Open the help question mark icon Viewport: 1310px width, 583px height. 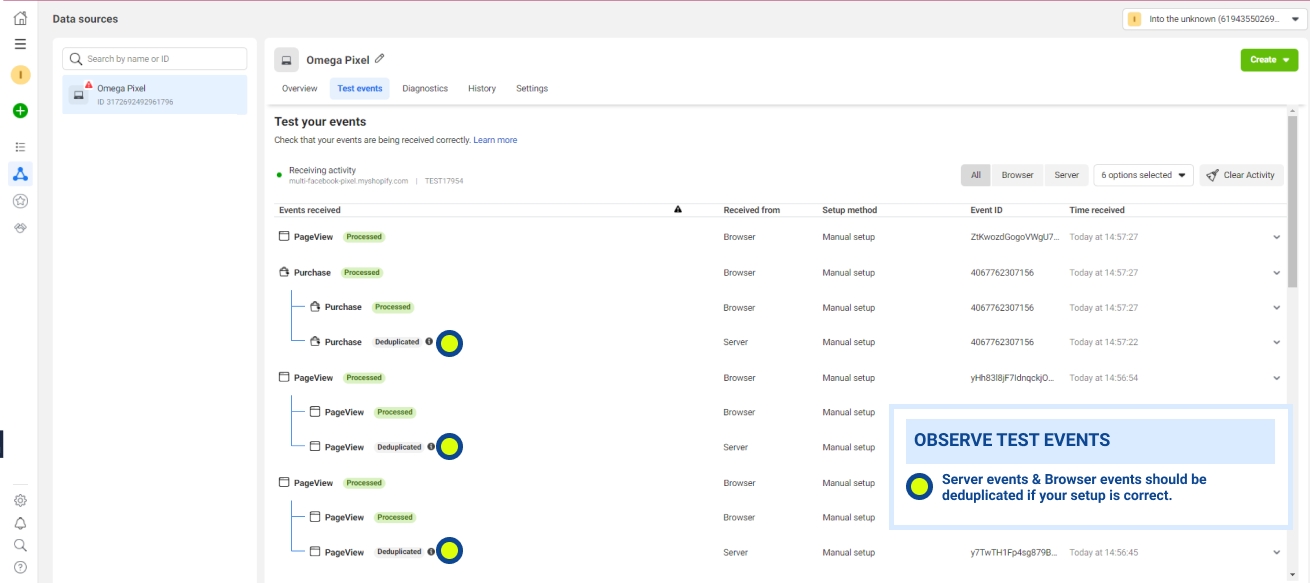tap(20, 567)
